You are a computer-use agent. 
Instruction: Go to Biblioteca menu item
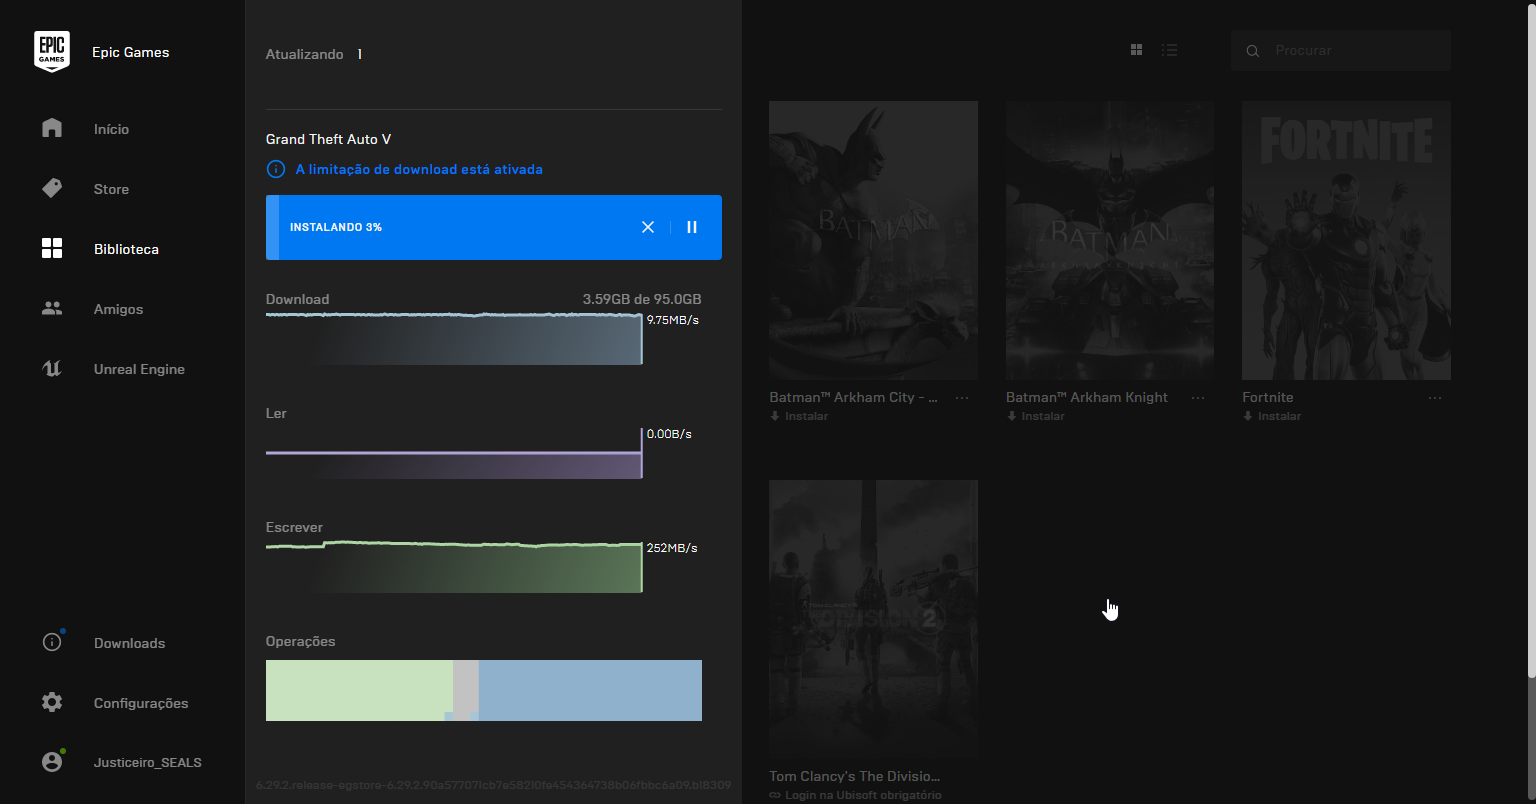(x=126, y=249)
